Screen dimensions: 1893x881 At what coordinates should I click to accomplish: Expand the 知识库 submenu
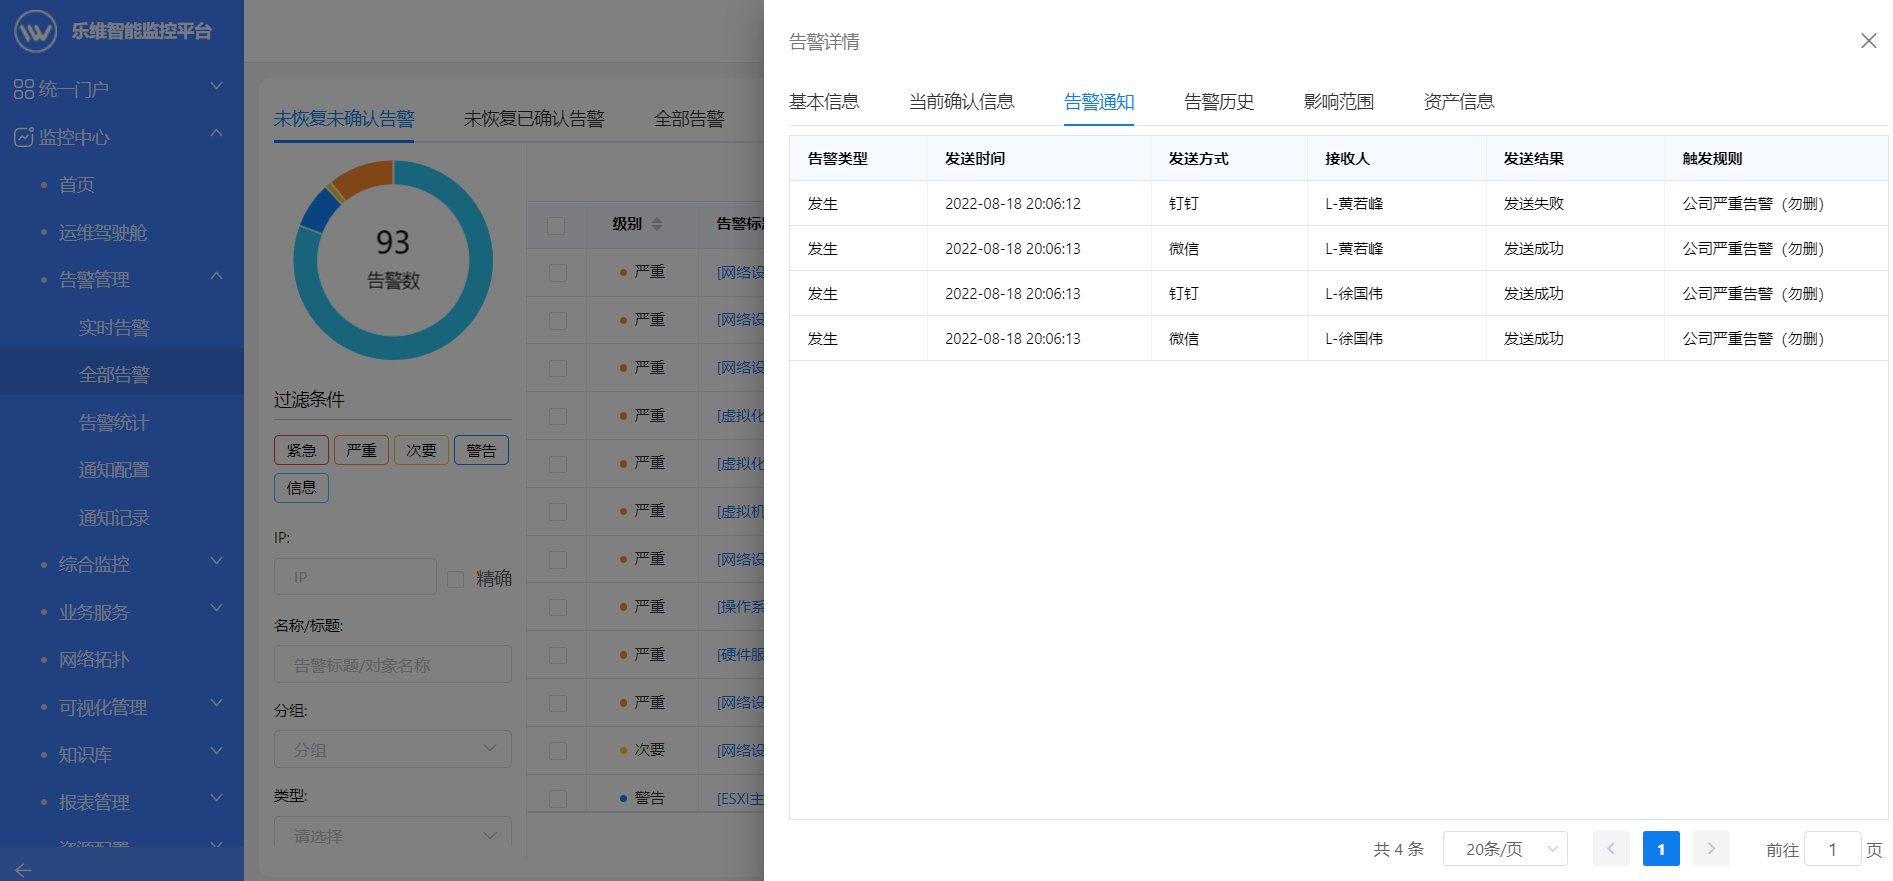[216, 752]
